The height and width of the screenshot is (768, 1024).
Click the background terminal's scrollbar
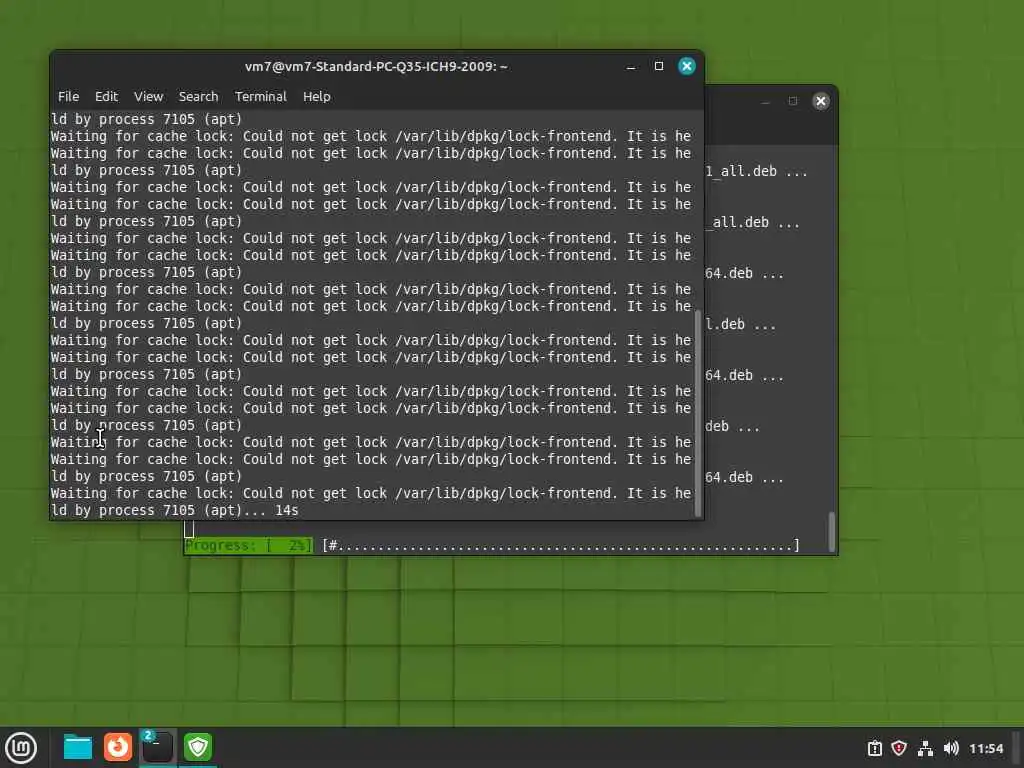coord(831,532)
